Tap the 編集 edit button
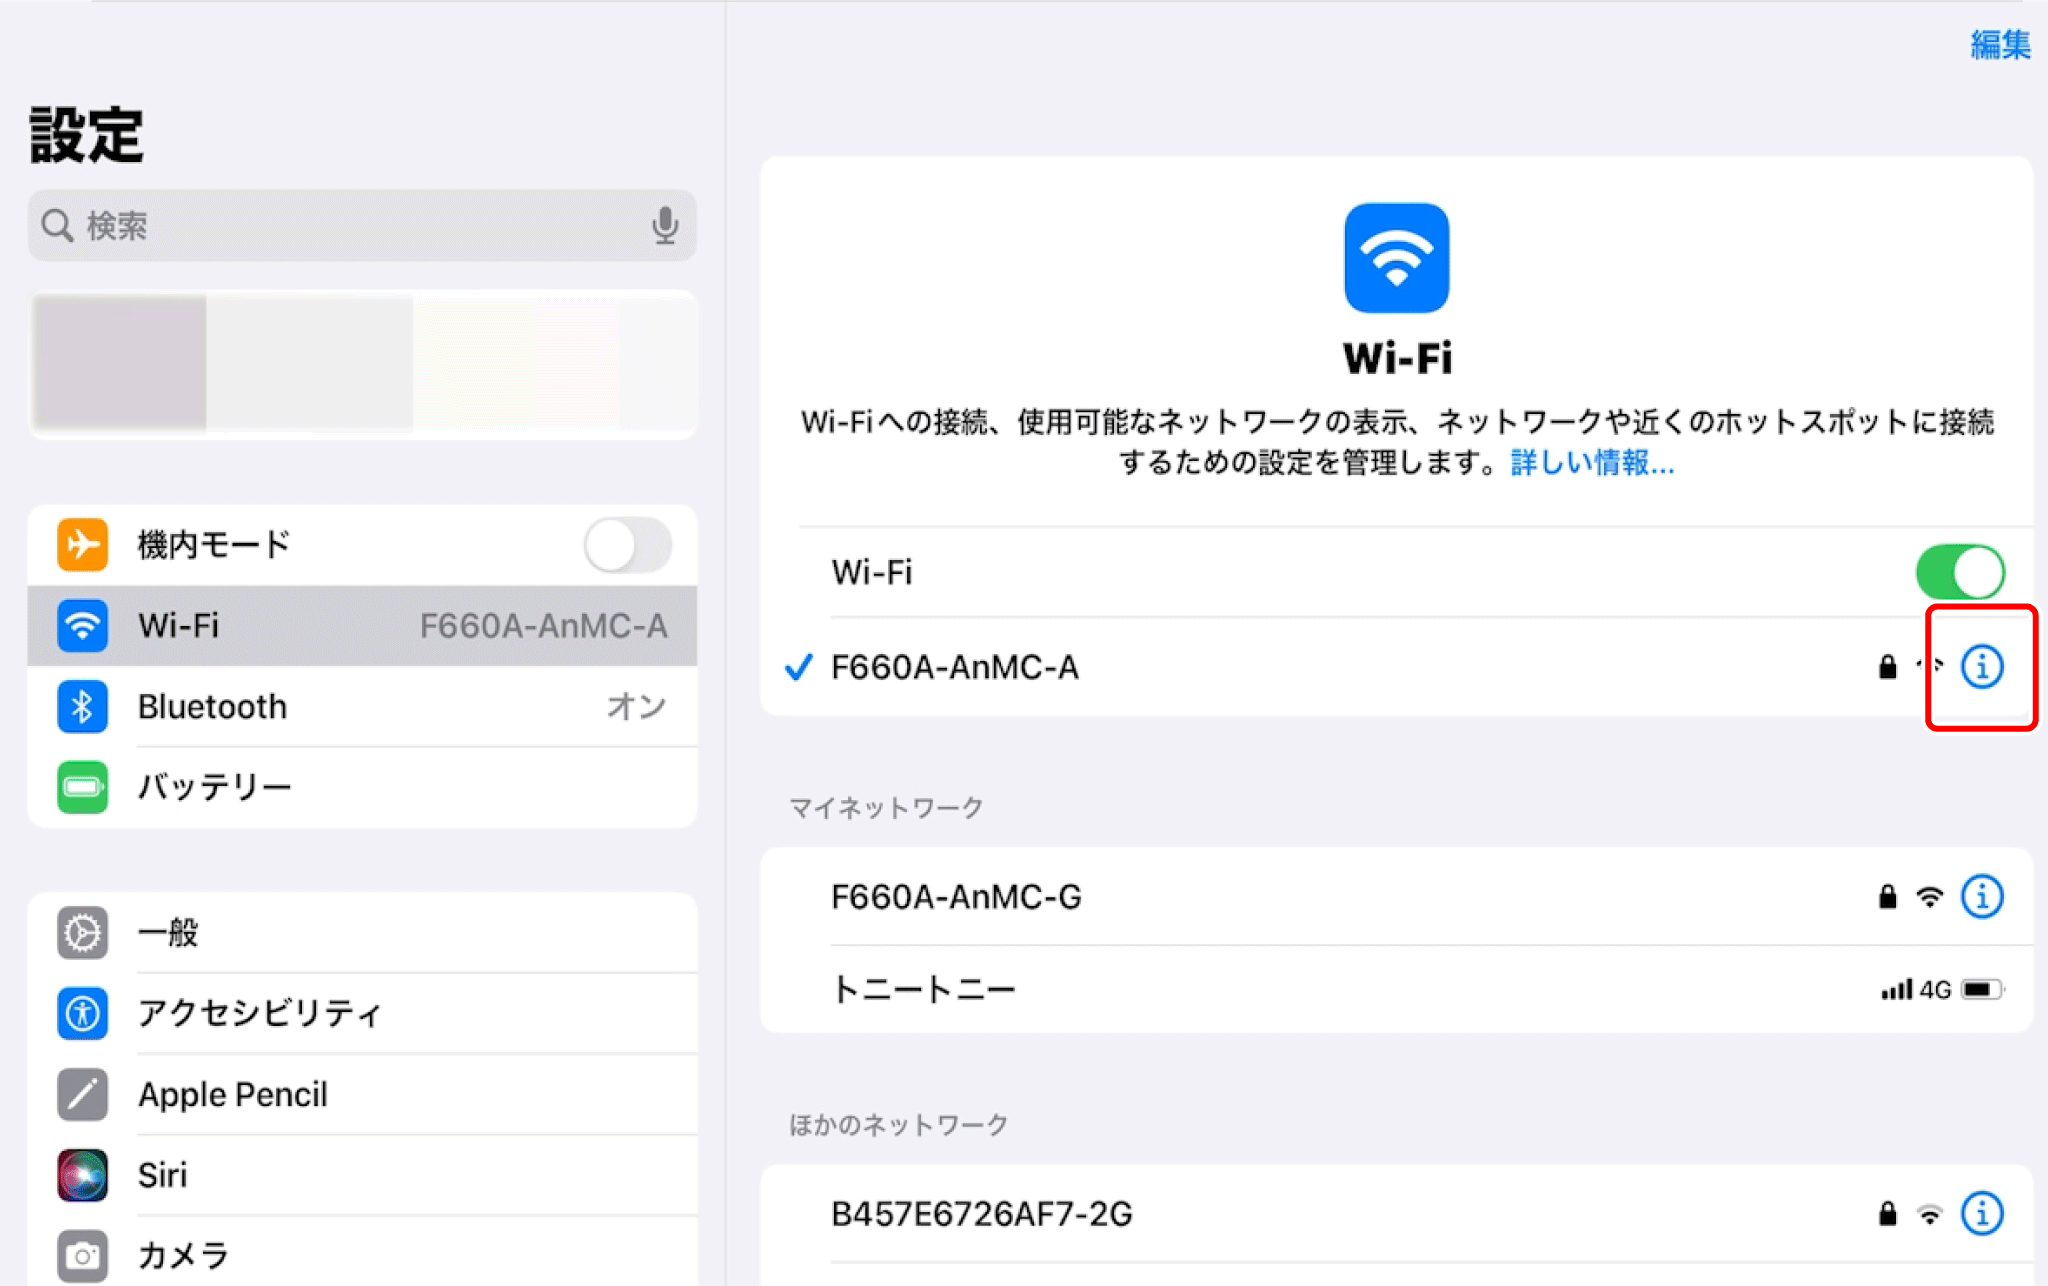Viewport: 2048px width, 1286px height. 1999,45
